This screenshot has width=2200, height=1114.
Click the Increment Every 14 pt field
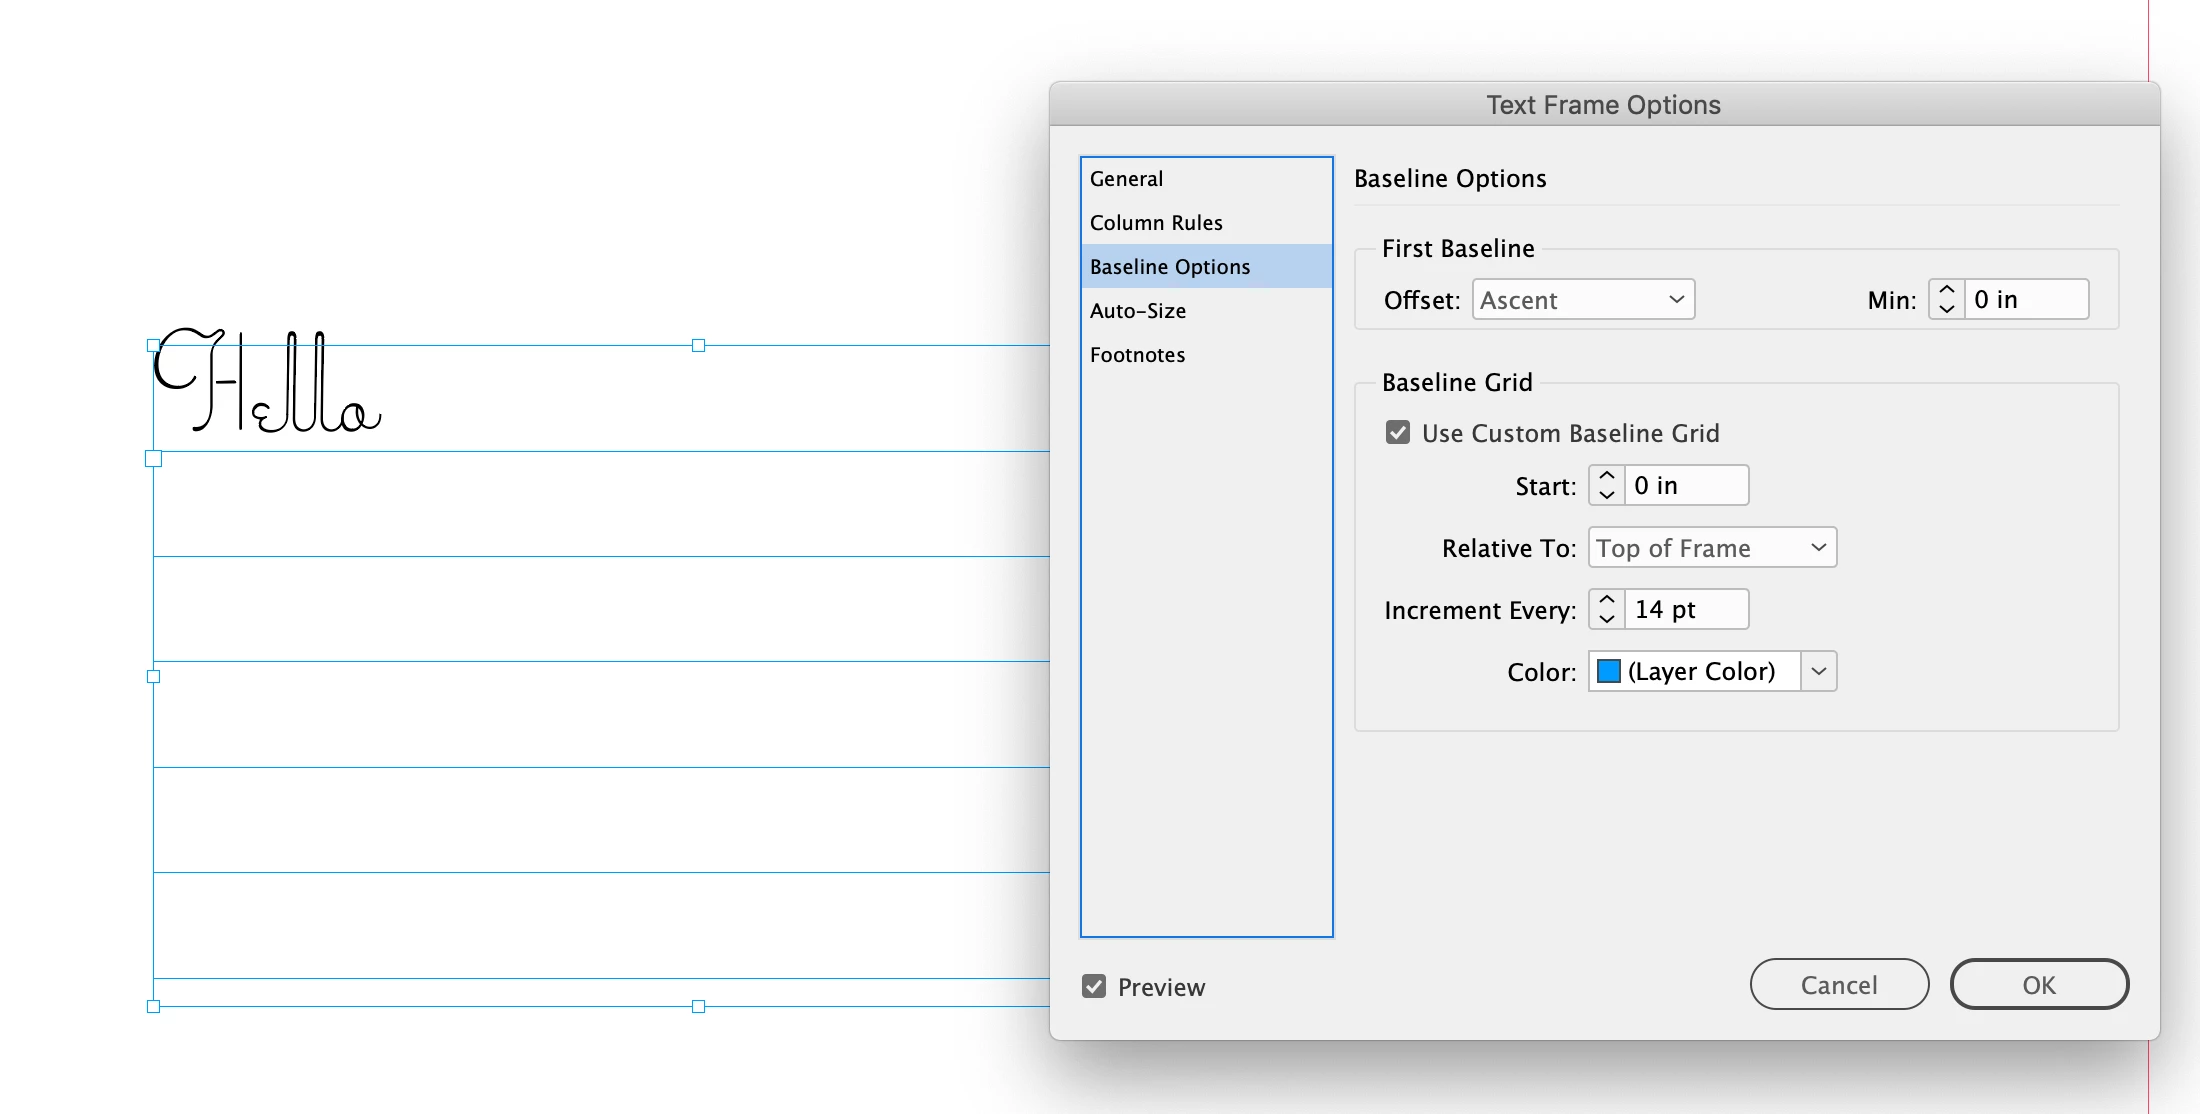pos(1685,610)
